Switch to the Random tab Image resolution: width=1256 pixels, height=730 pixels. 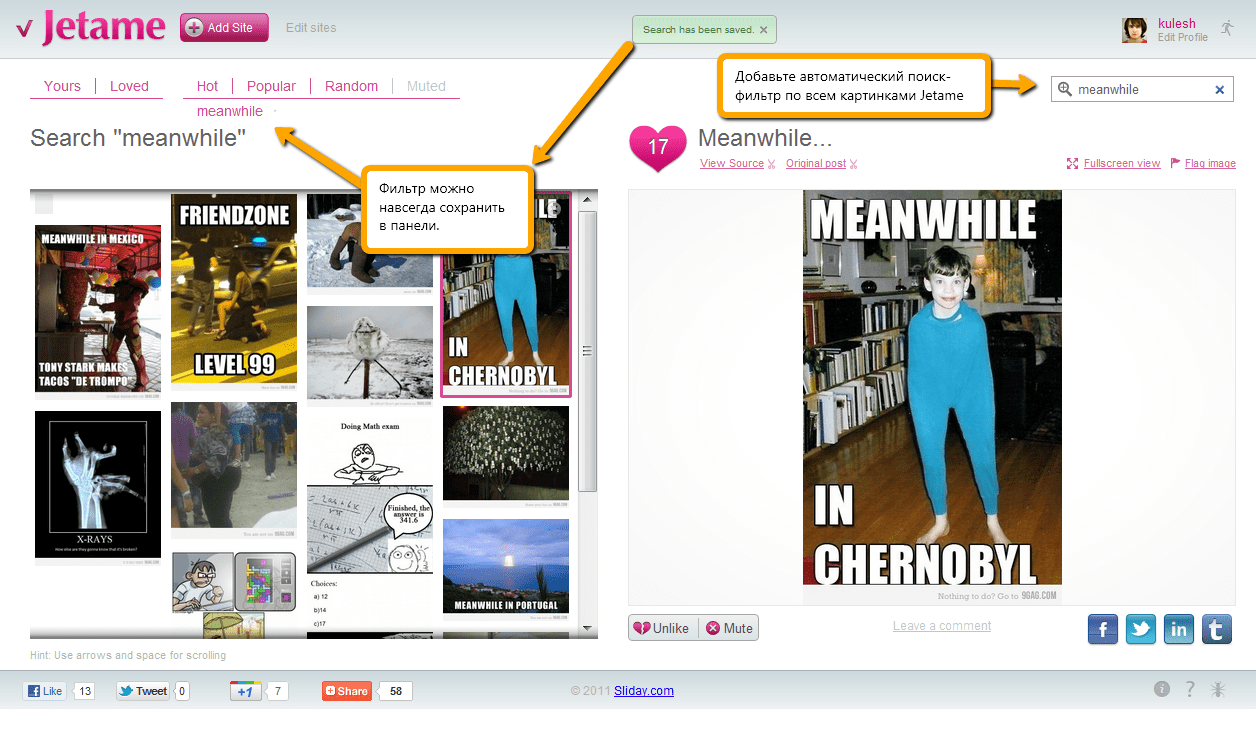351,86
